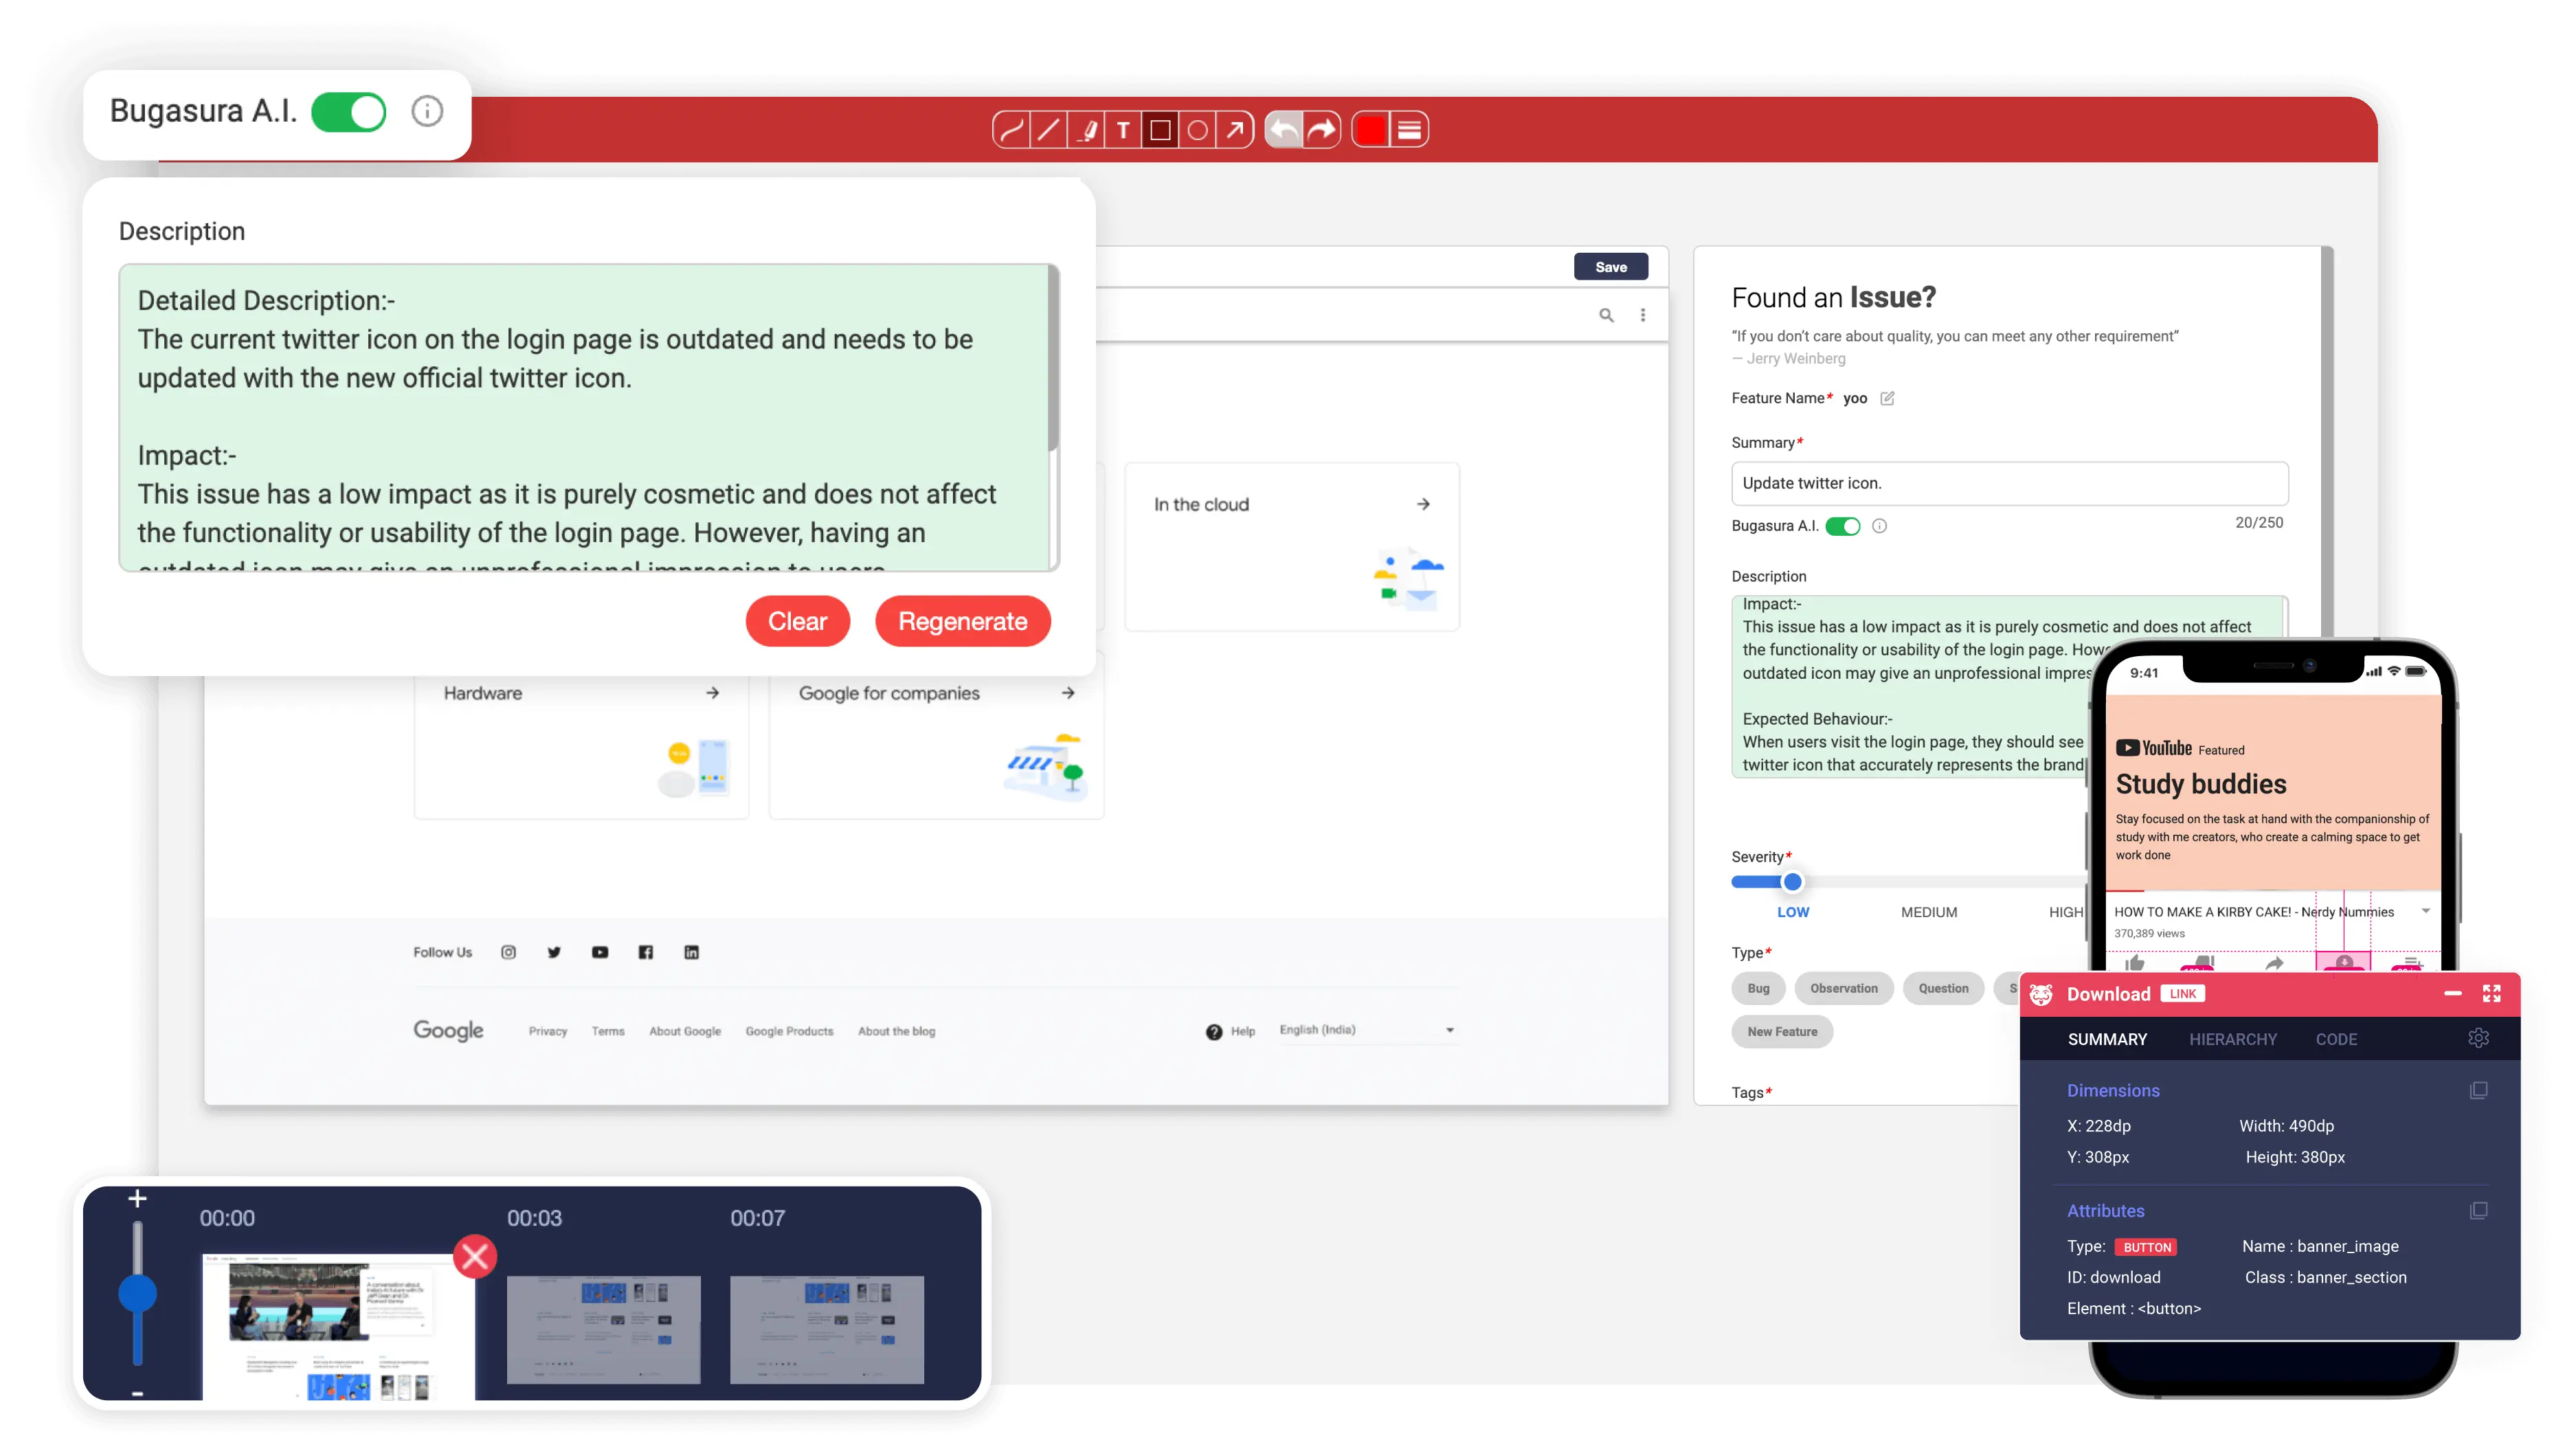
Task: Select the Observation type chip
Action: (1843, 988)
